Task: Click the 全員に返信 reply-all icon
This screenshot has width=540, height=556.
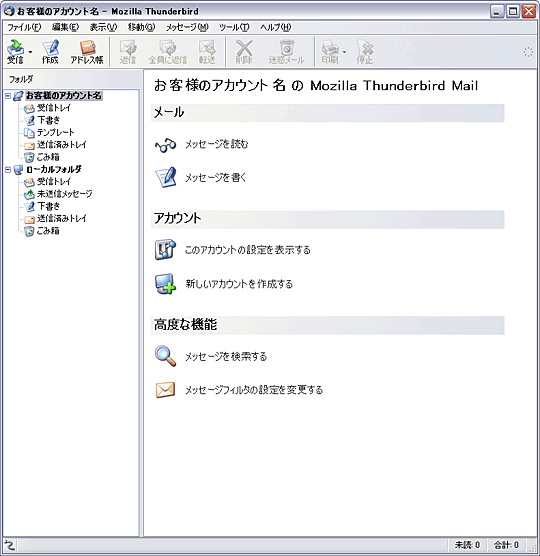Action: pyautogui.click(x=168, y=52)
